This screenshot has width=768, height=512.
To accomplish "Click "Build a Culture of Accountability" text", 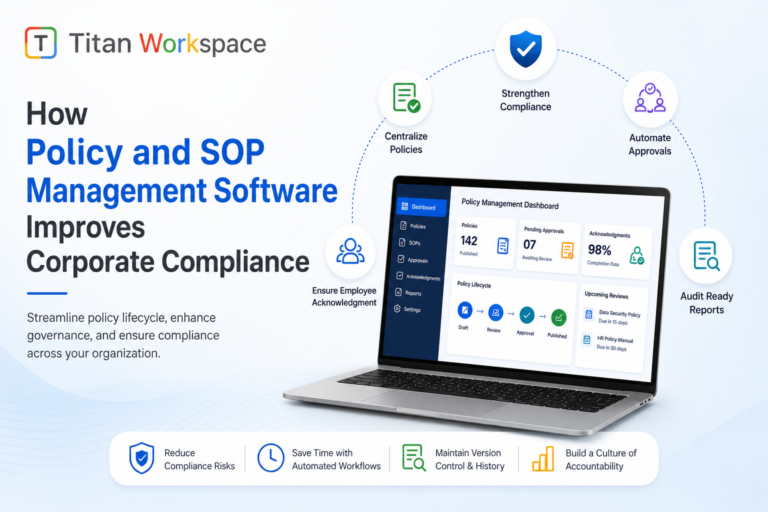I will (601, 459).
